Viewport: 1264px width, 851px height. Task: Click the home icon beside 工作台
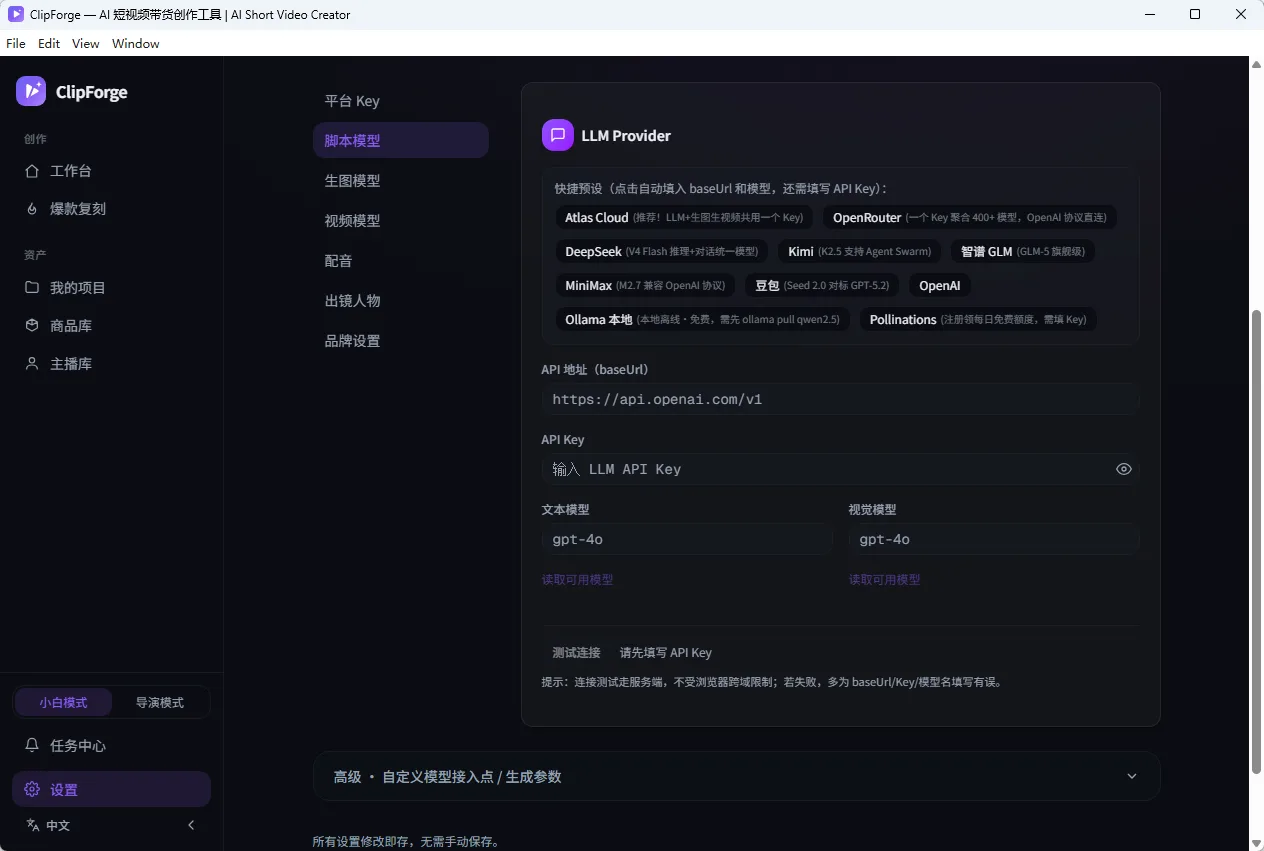point(33,171)
